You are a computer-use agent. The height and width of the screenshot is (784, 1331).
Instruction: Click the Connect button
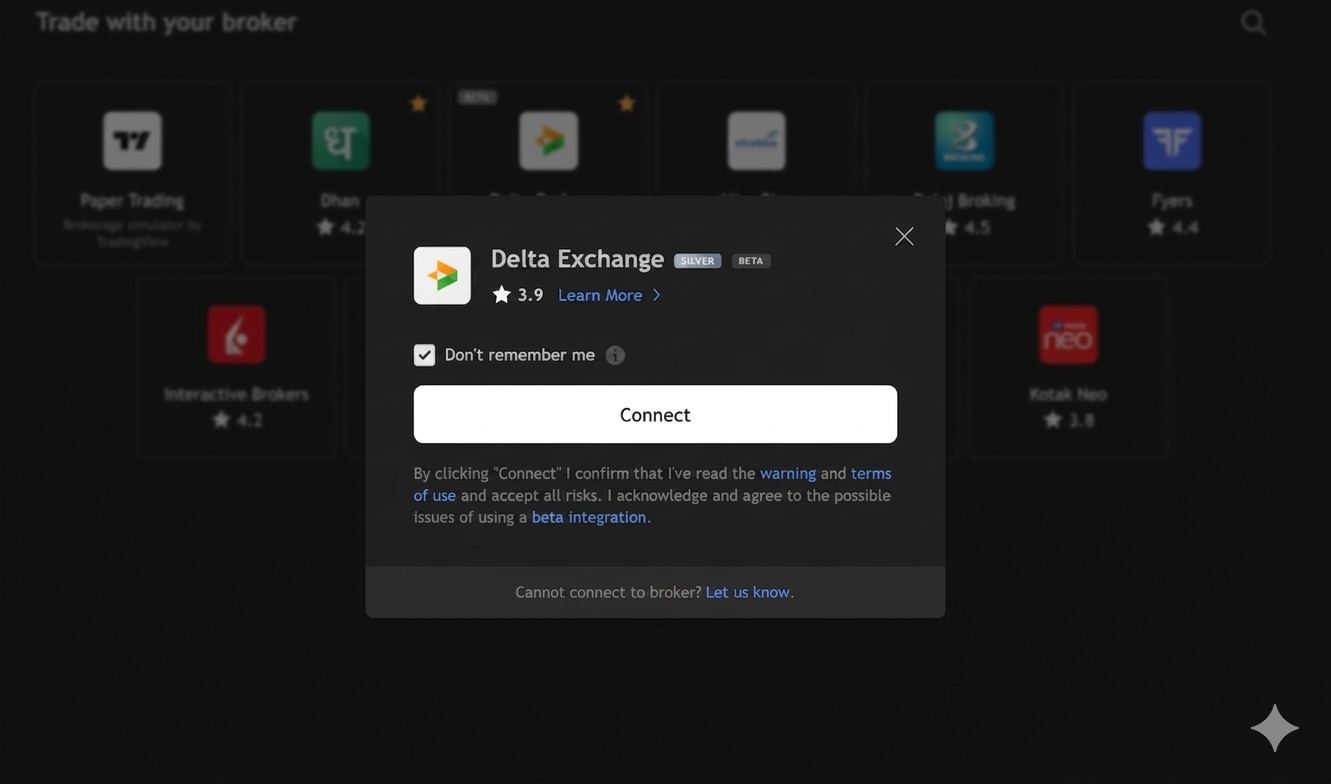655,414
